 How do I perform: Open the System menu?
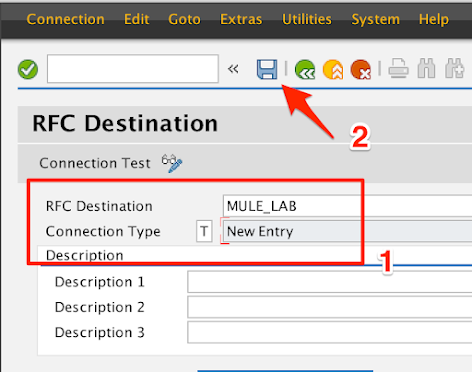point(376,19)
